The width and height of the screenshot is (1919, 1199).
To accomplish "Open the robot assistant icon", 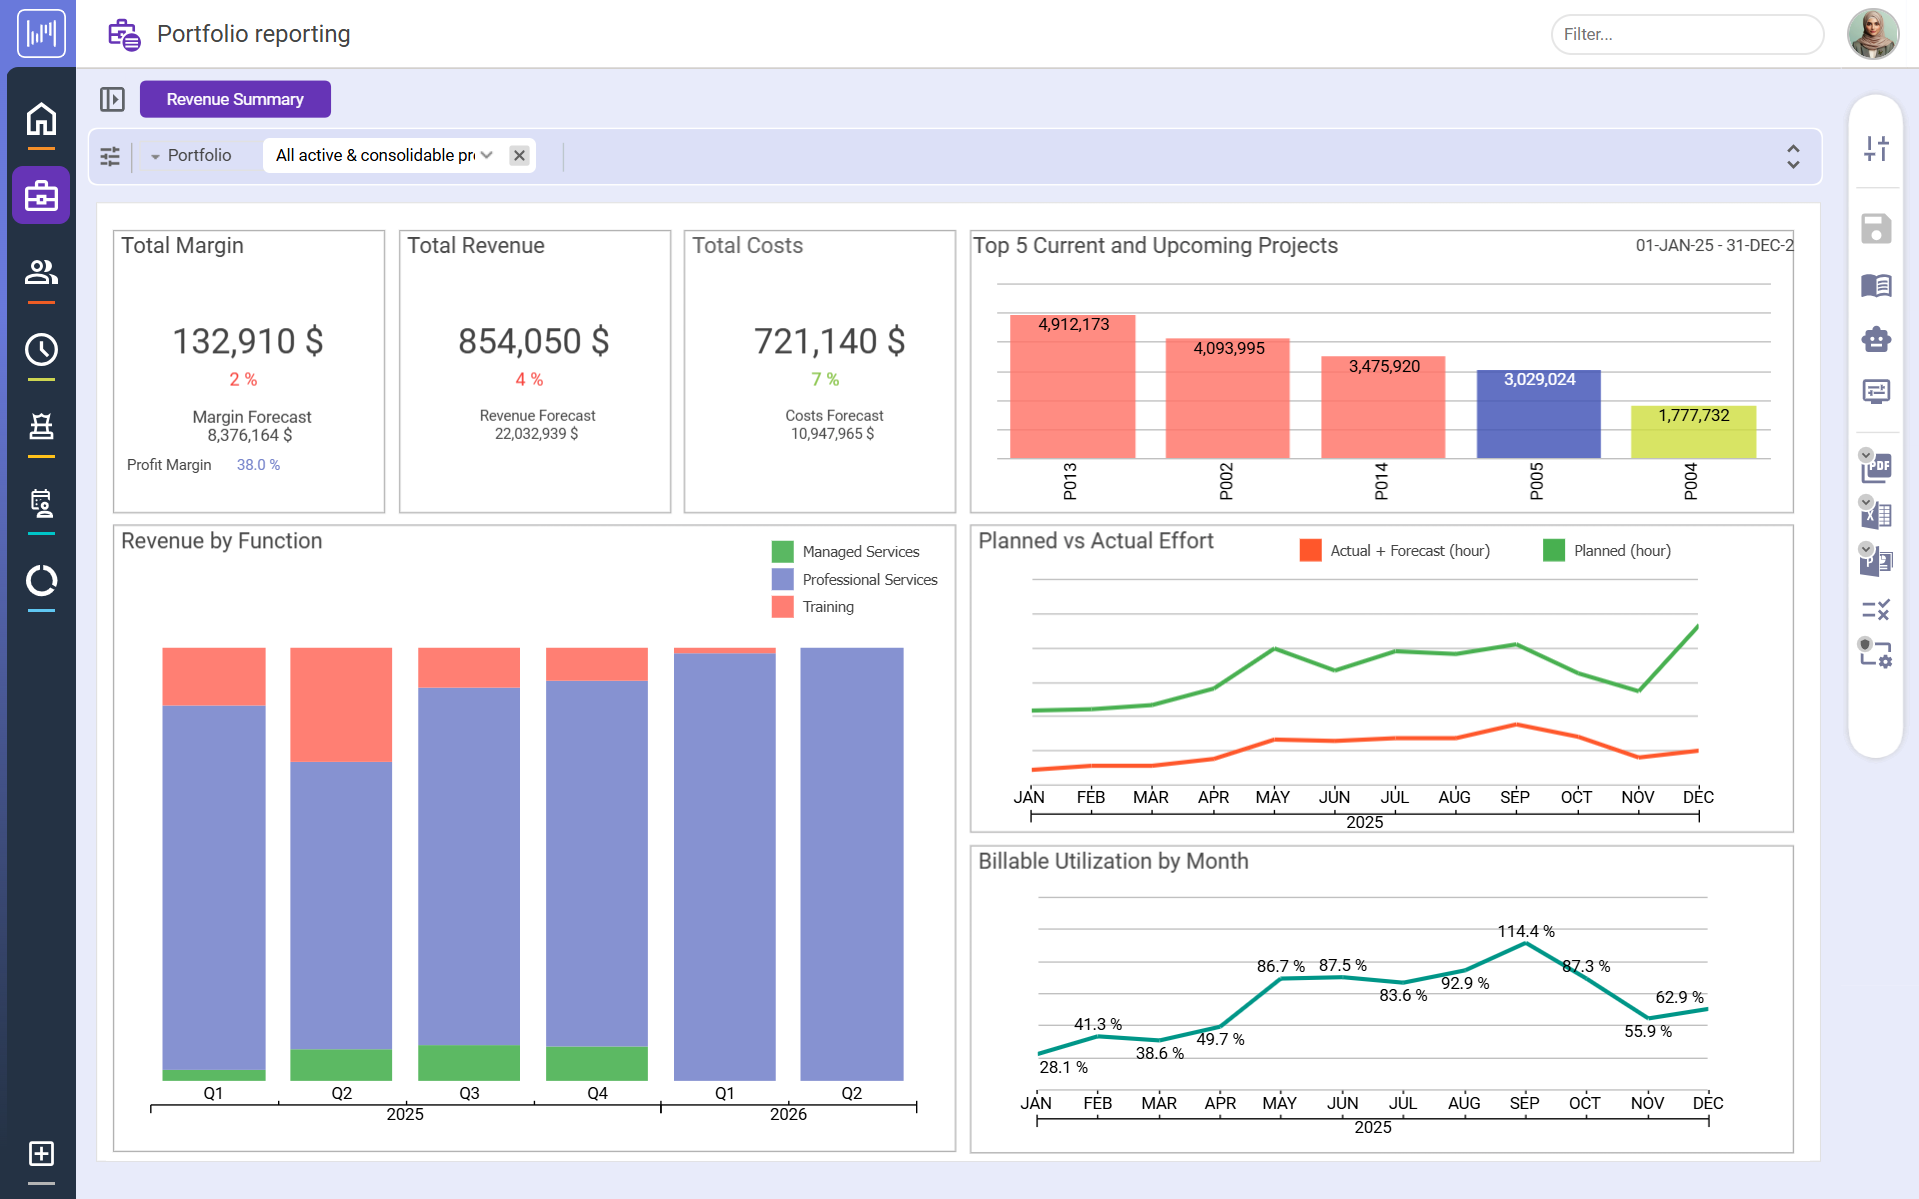I will [1876, 339].
